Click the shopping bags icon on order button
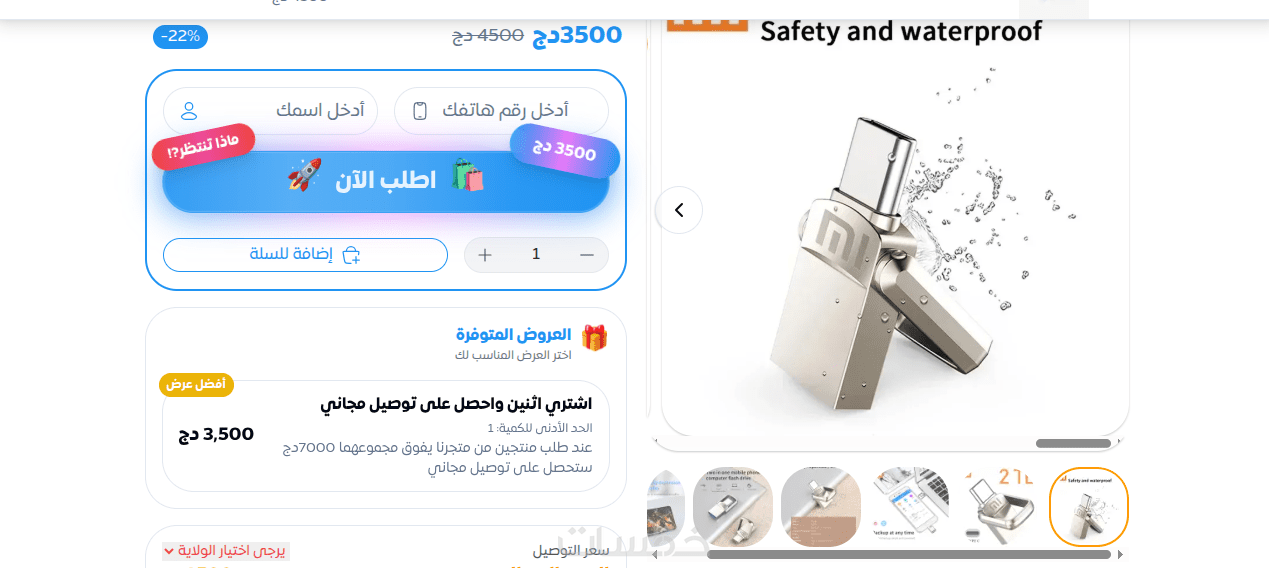Viewport: 1269px width, 568px height. coord(467,175)
